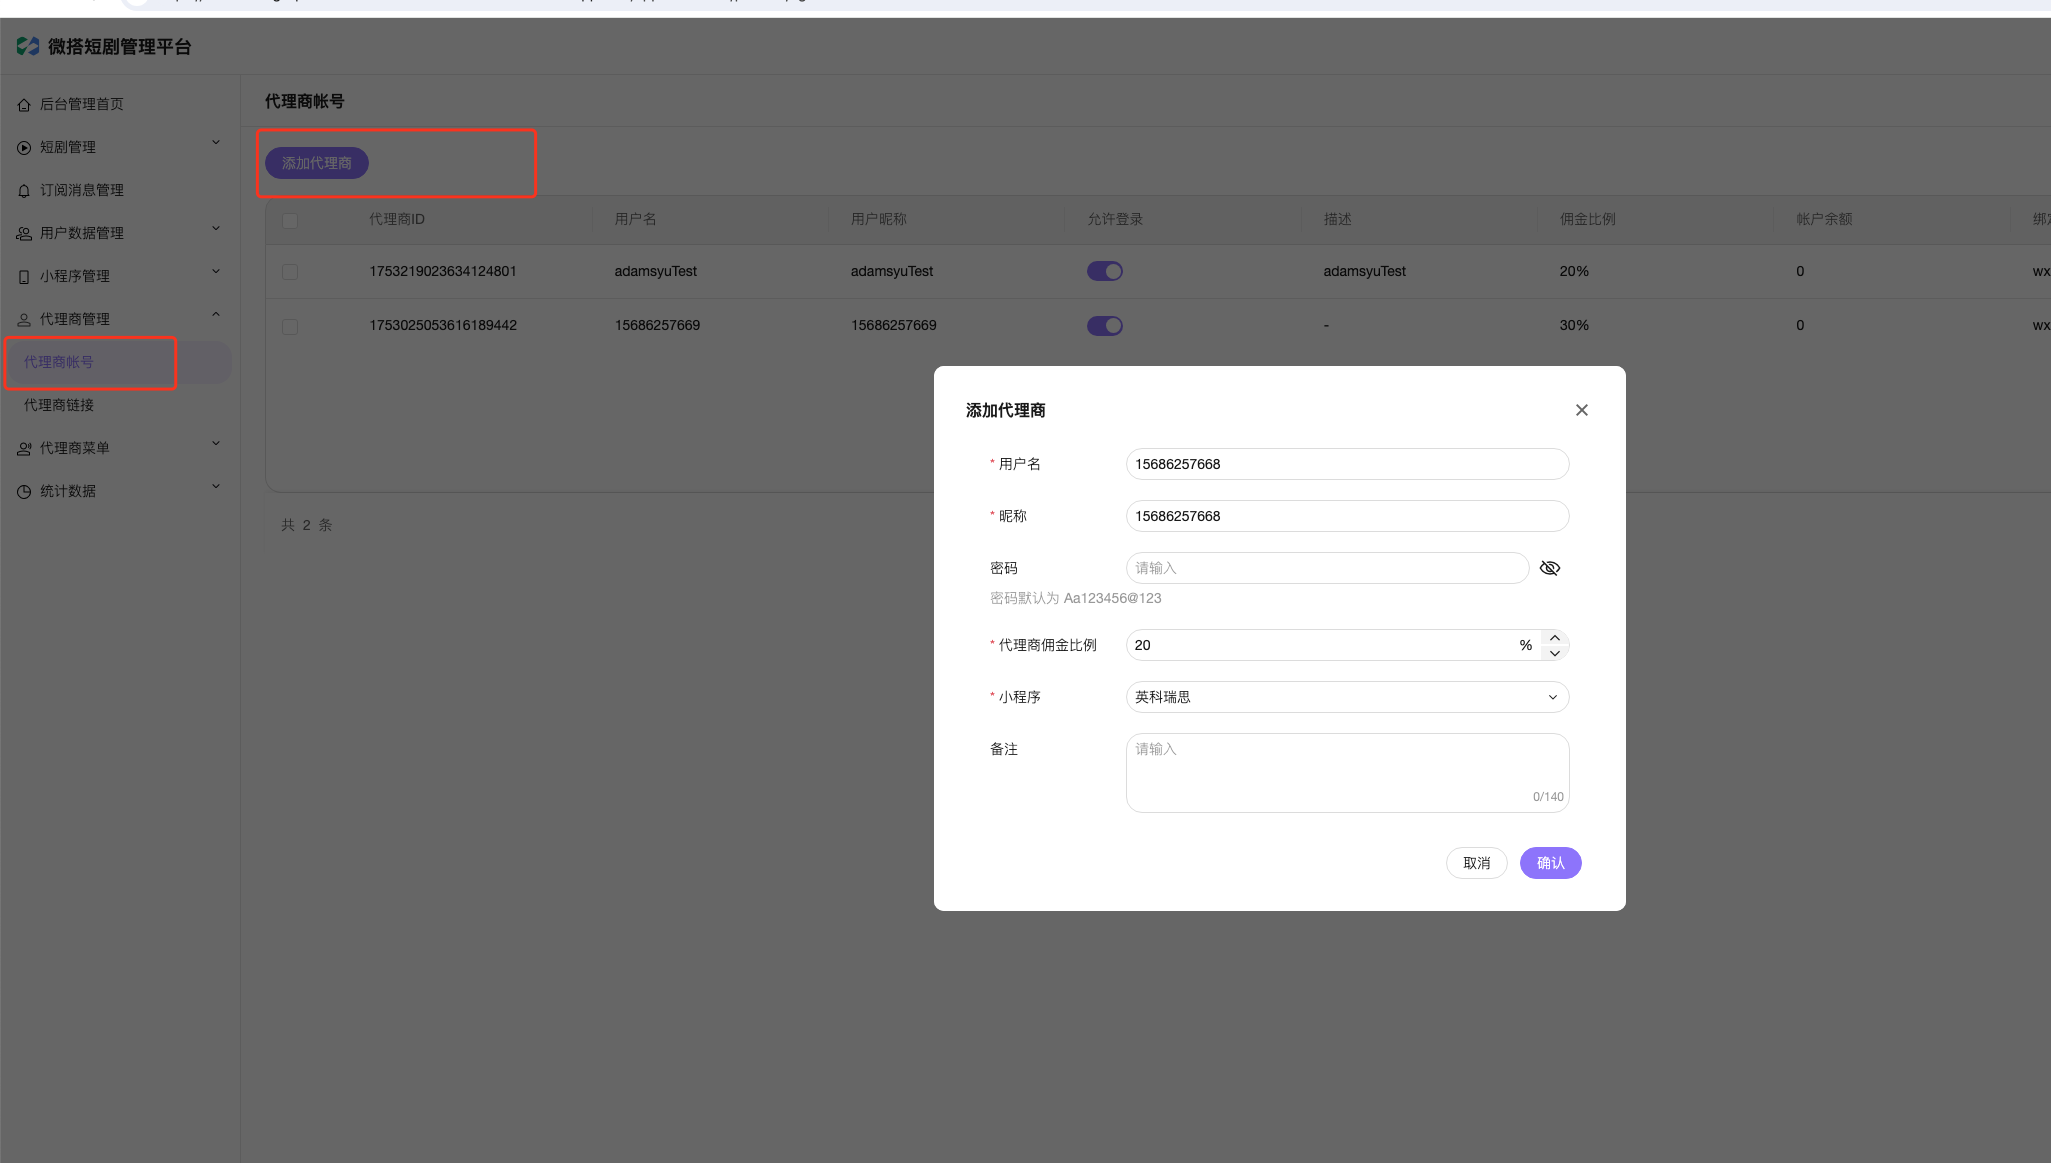2051x1163 pixels.
Task: Increase commission ratio with up arrow
Action: click(x=1555, y=638)
